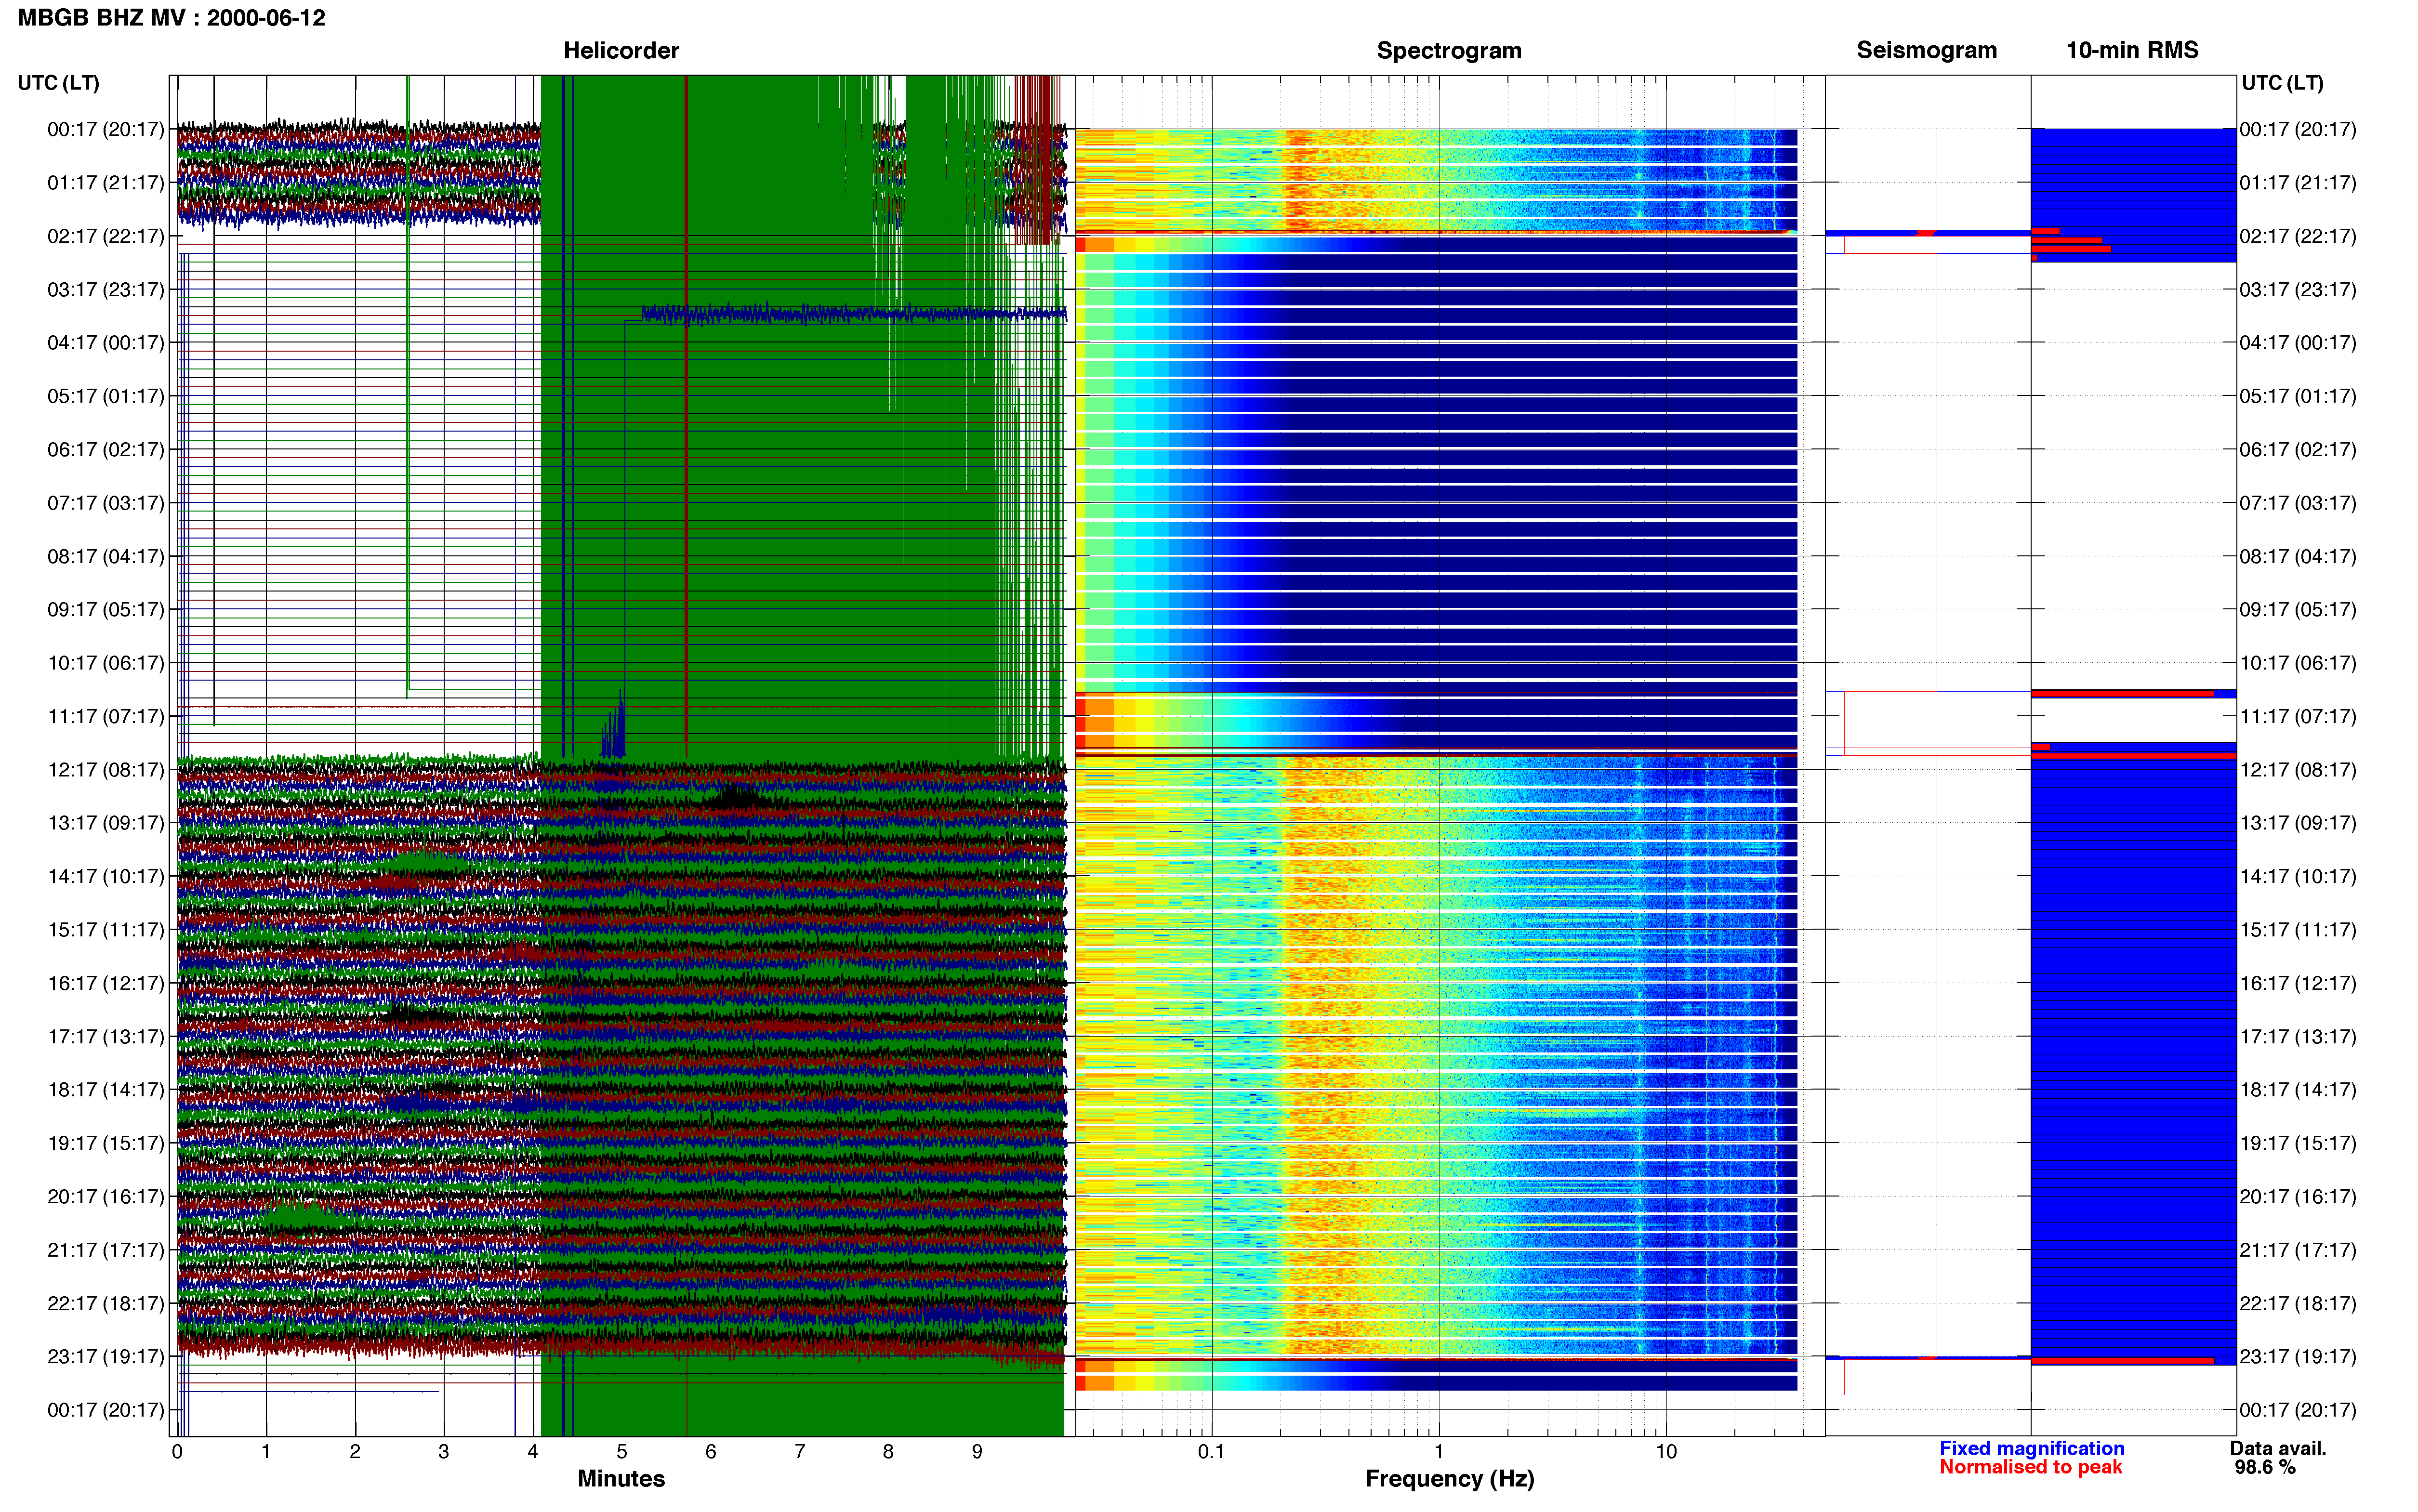Click the helicorder minute tick '9'
The height and width of the screenshot is (1512, 2418).
[977, 1452]
